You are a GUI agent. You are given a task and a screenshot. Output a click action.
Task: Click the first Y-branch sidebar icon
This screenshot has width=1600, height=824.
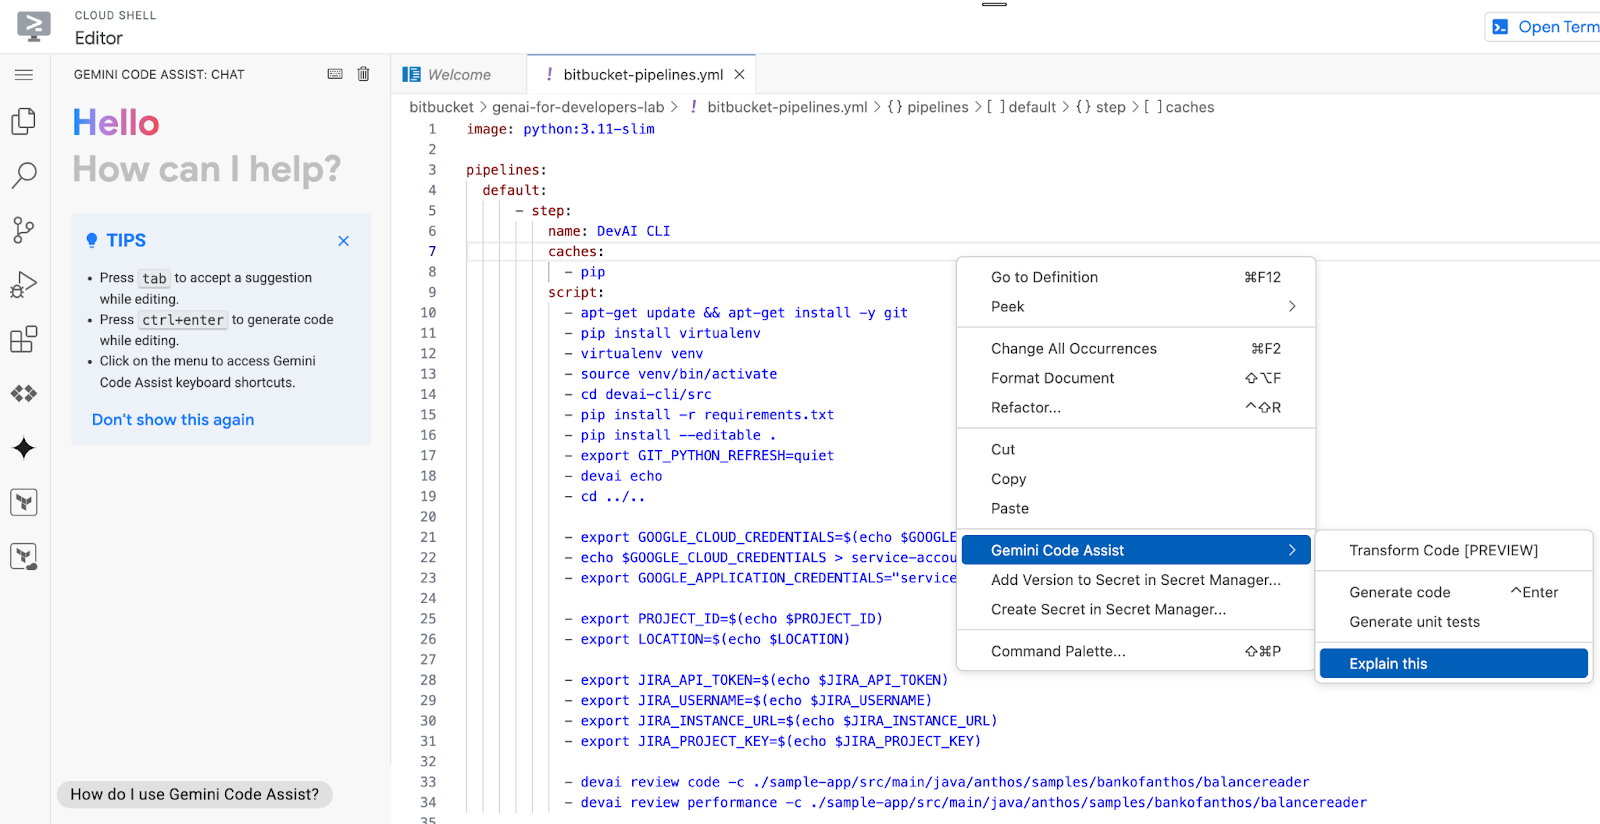tap(24, 502)
